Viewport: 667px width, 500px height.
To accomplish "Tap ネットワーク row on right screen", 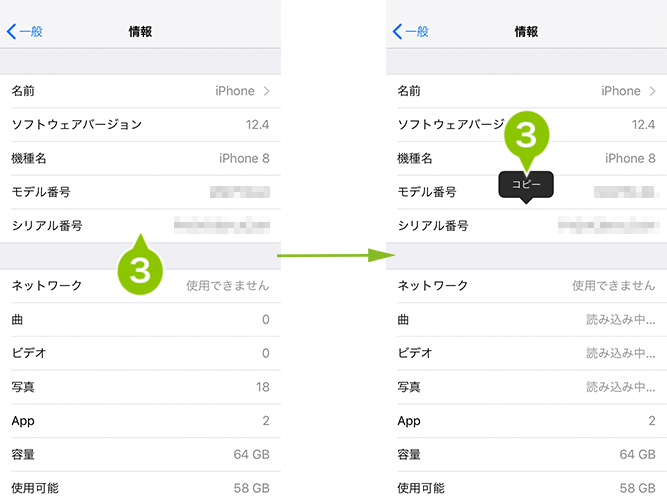I will click(x=527, y=286).
